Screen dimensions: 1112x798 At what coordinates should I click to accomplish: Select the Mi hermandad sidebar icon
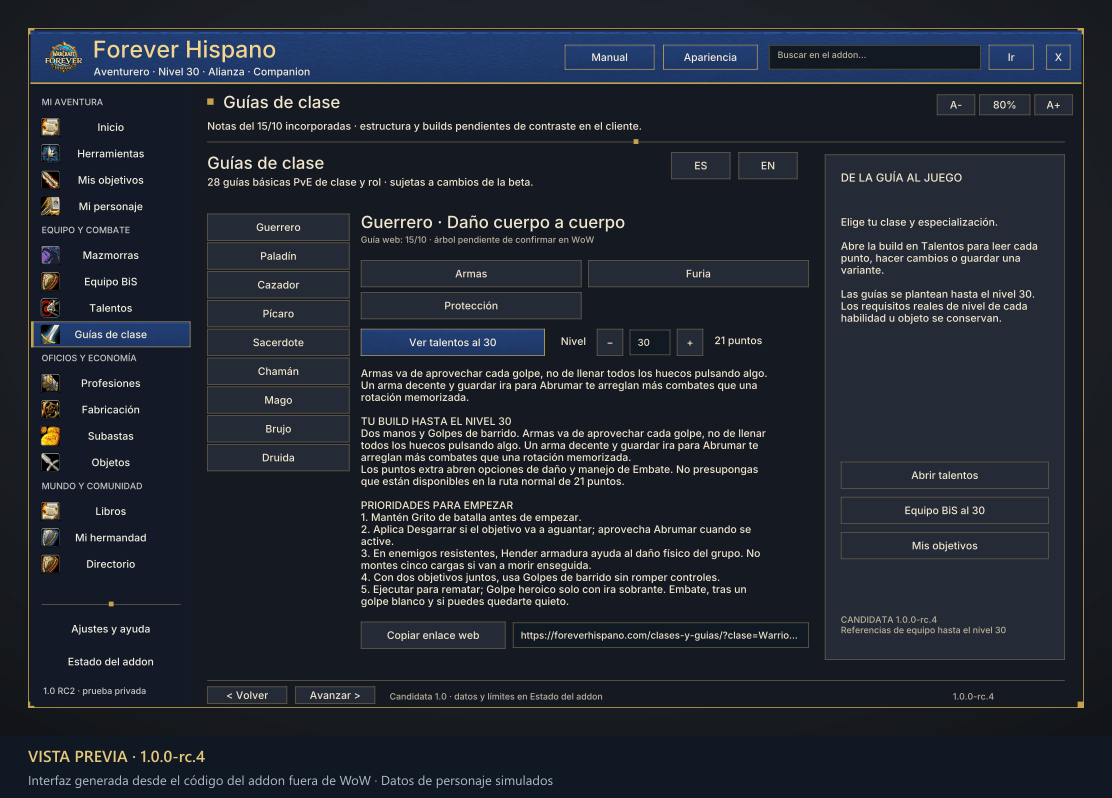[50, 538]
